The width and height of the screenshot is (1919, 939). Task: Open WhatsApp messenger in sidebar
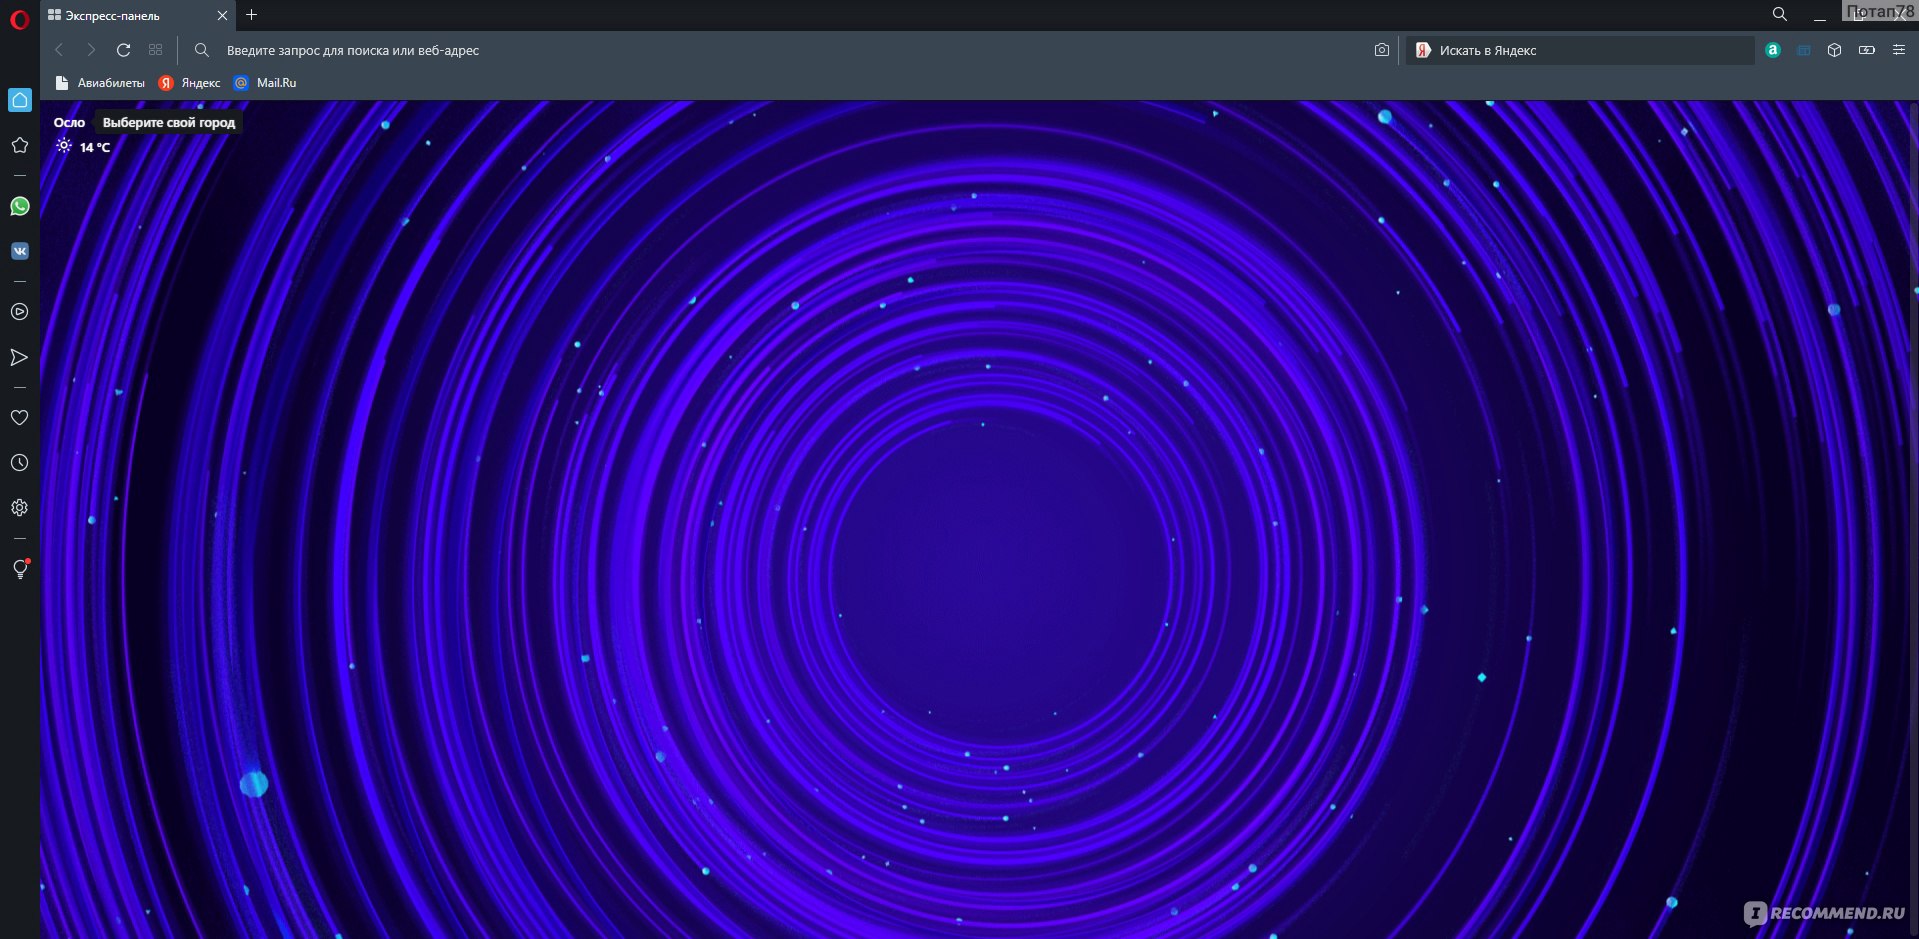[19, 206]
